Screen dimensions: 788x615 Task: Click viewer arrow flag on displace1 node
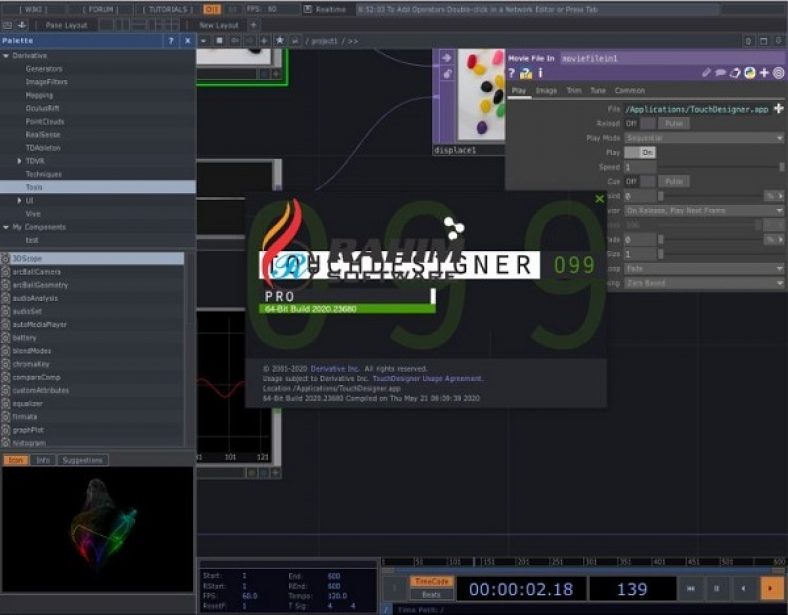[x=446, y=58]
